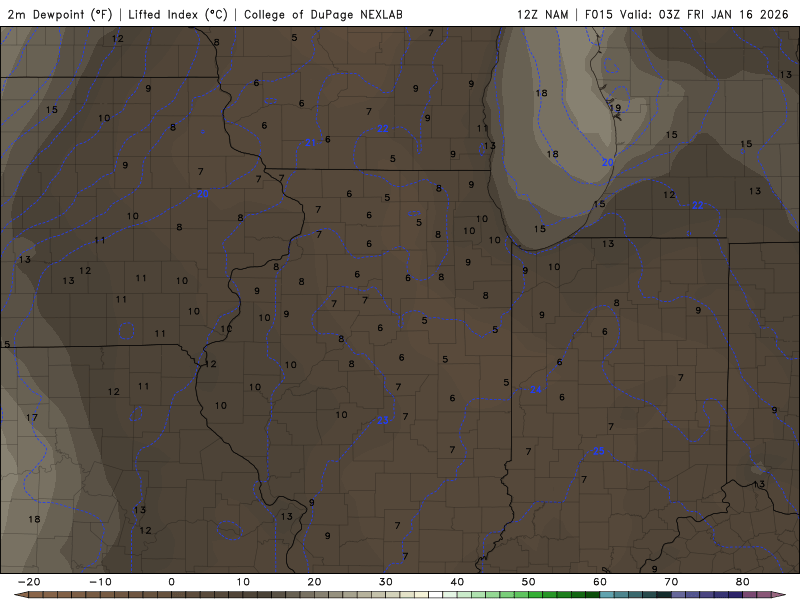Viewport: 800px width, 600px height.
Task: Click the blue "24" contour label in Indiana
Action: (x=535, y=390)
